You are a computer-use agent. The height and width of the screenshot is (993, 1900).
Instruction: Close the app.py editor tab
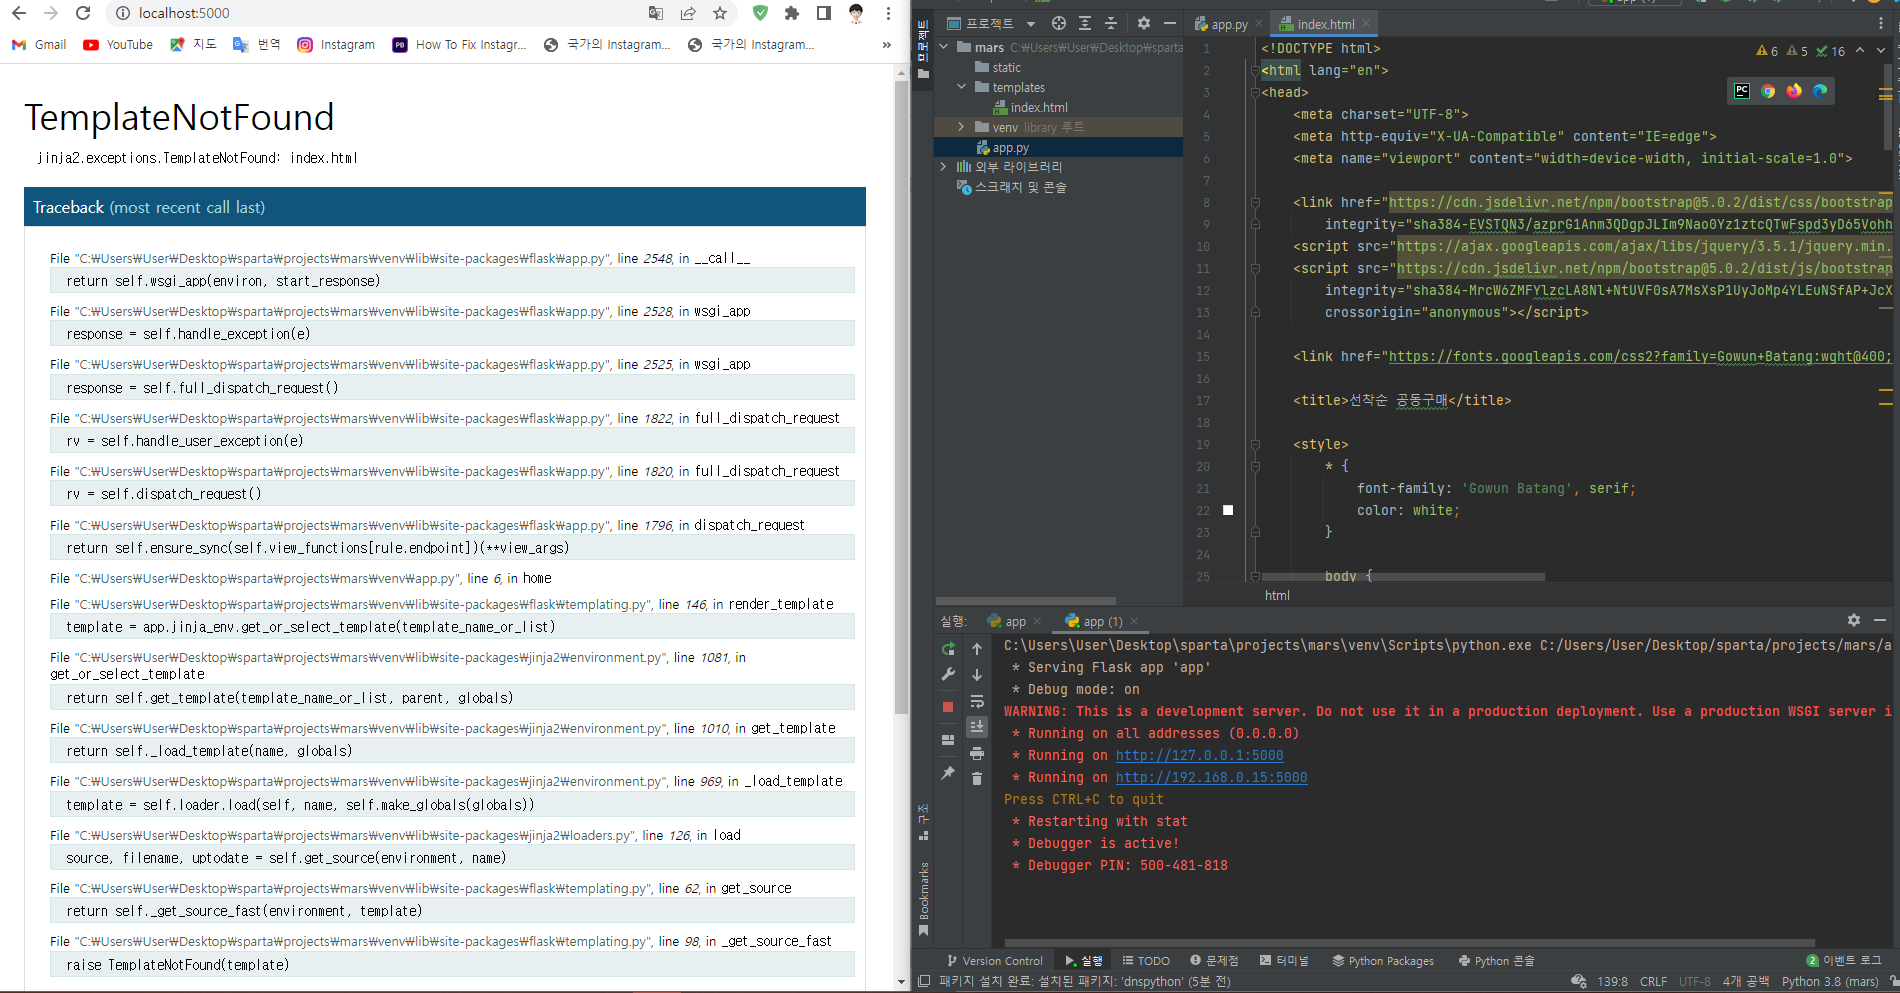[1259, 24]
